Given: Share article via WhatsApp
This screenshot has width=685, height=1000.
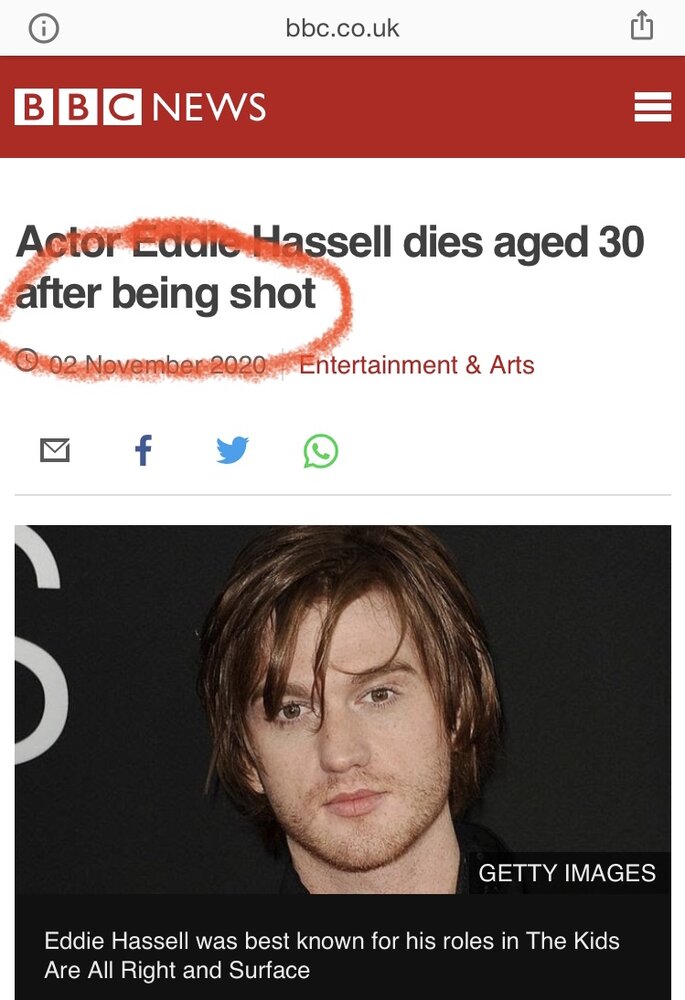Looking at the screenshot, I should tap(321, 451).
